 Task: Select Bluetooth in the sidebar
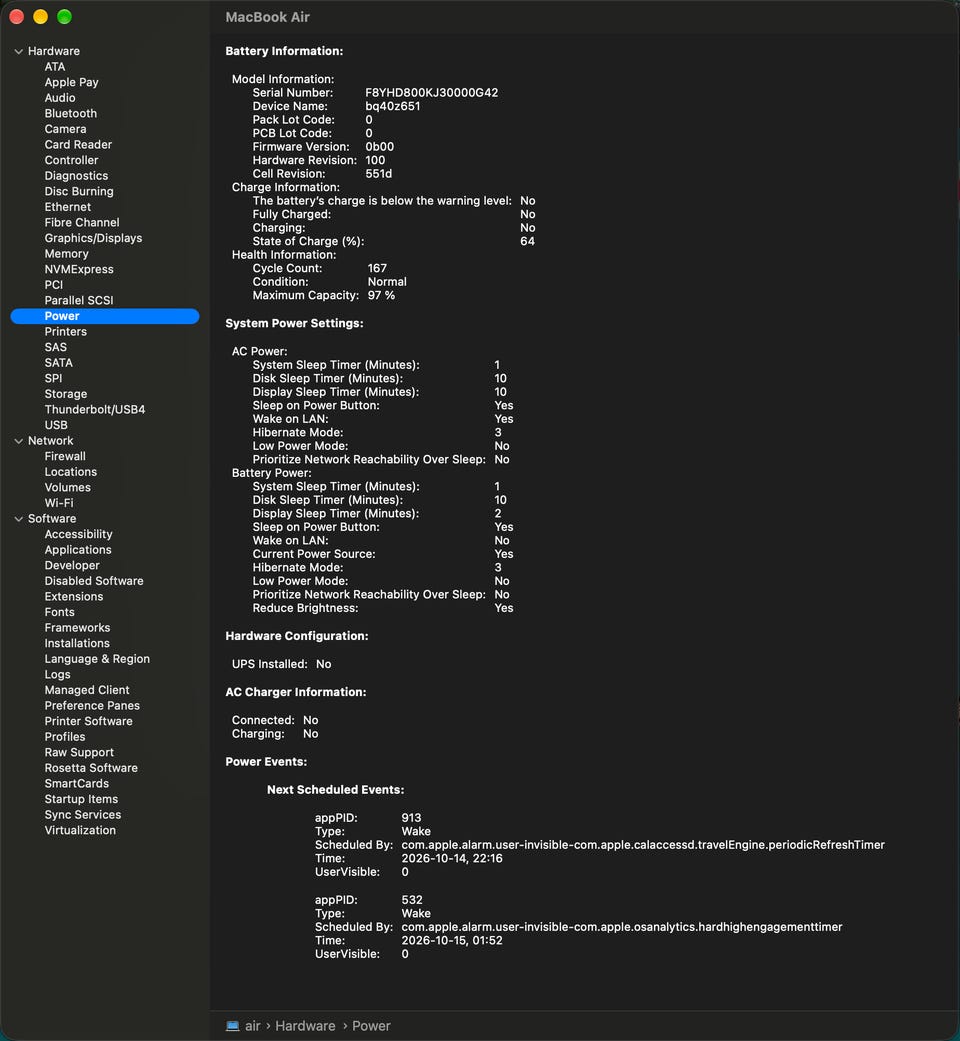(x=70, y=114)
